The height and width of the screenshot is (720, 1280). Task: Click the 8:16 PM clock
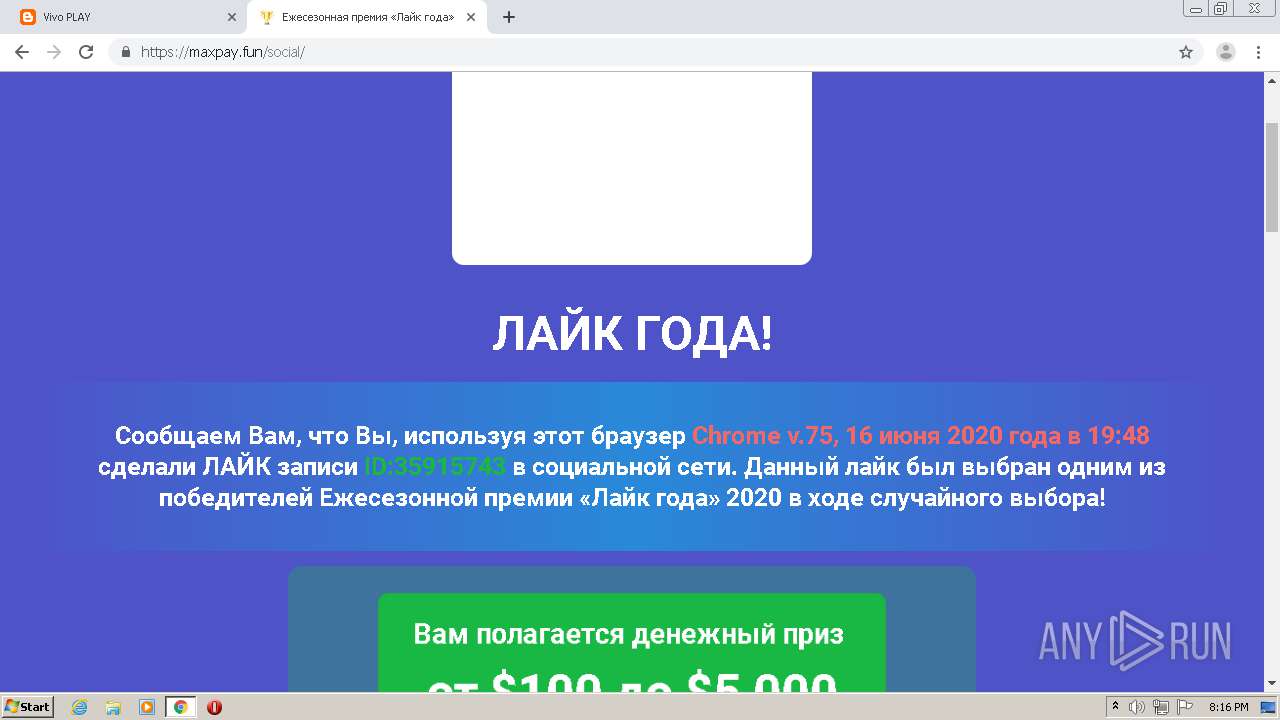[x=1229, y=707]
